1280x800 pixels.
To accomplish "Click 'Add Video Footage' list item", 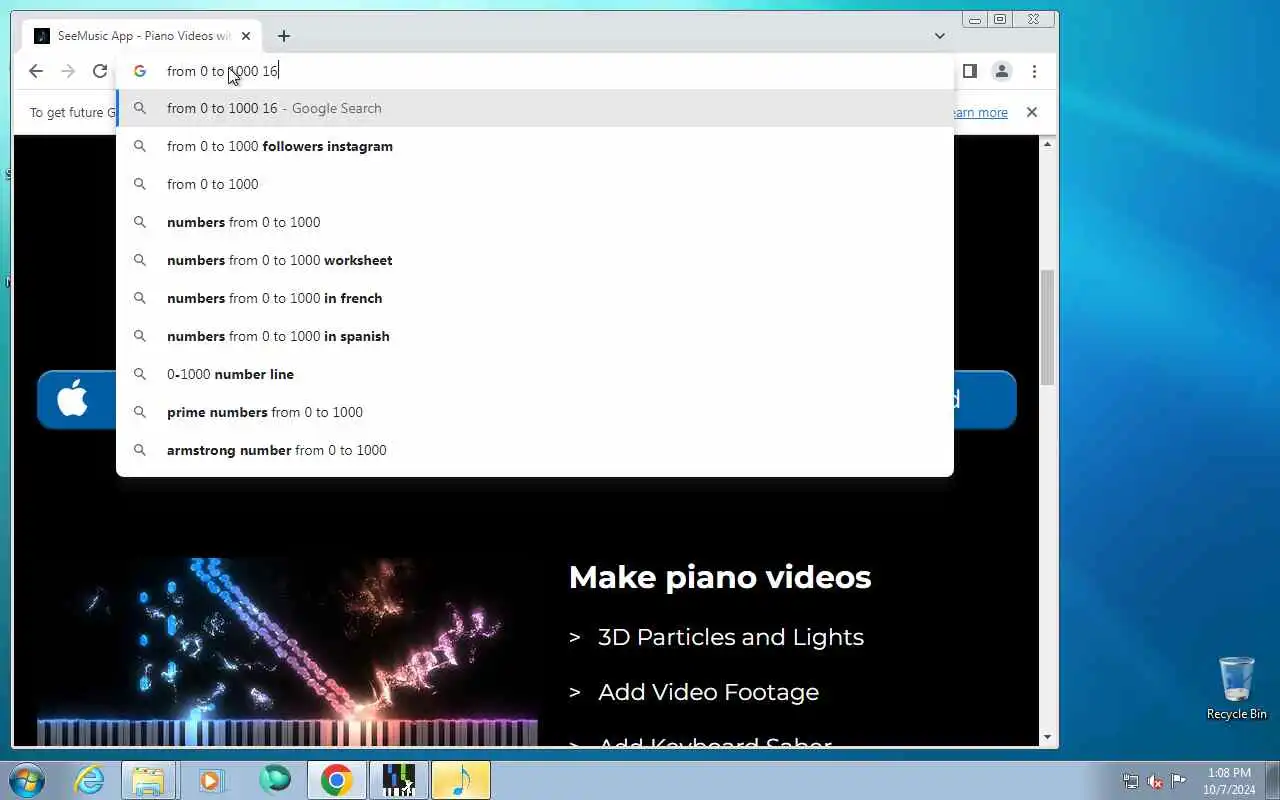I will tap(708, 692).
